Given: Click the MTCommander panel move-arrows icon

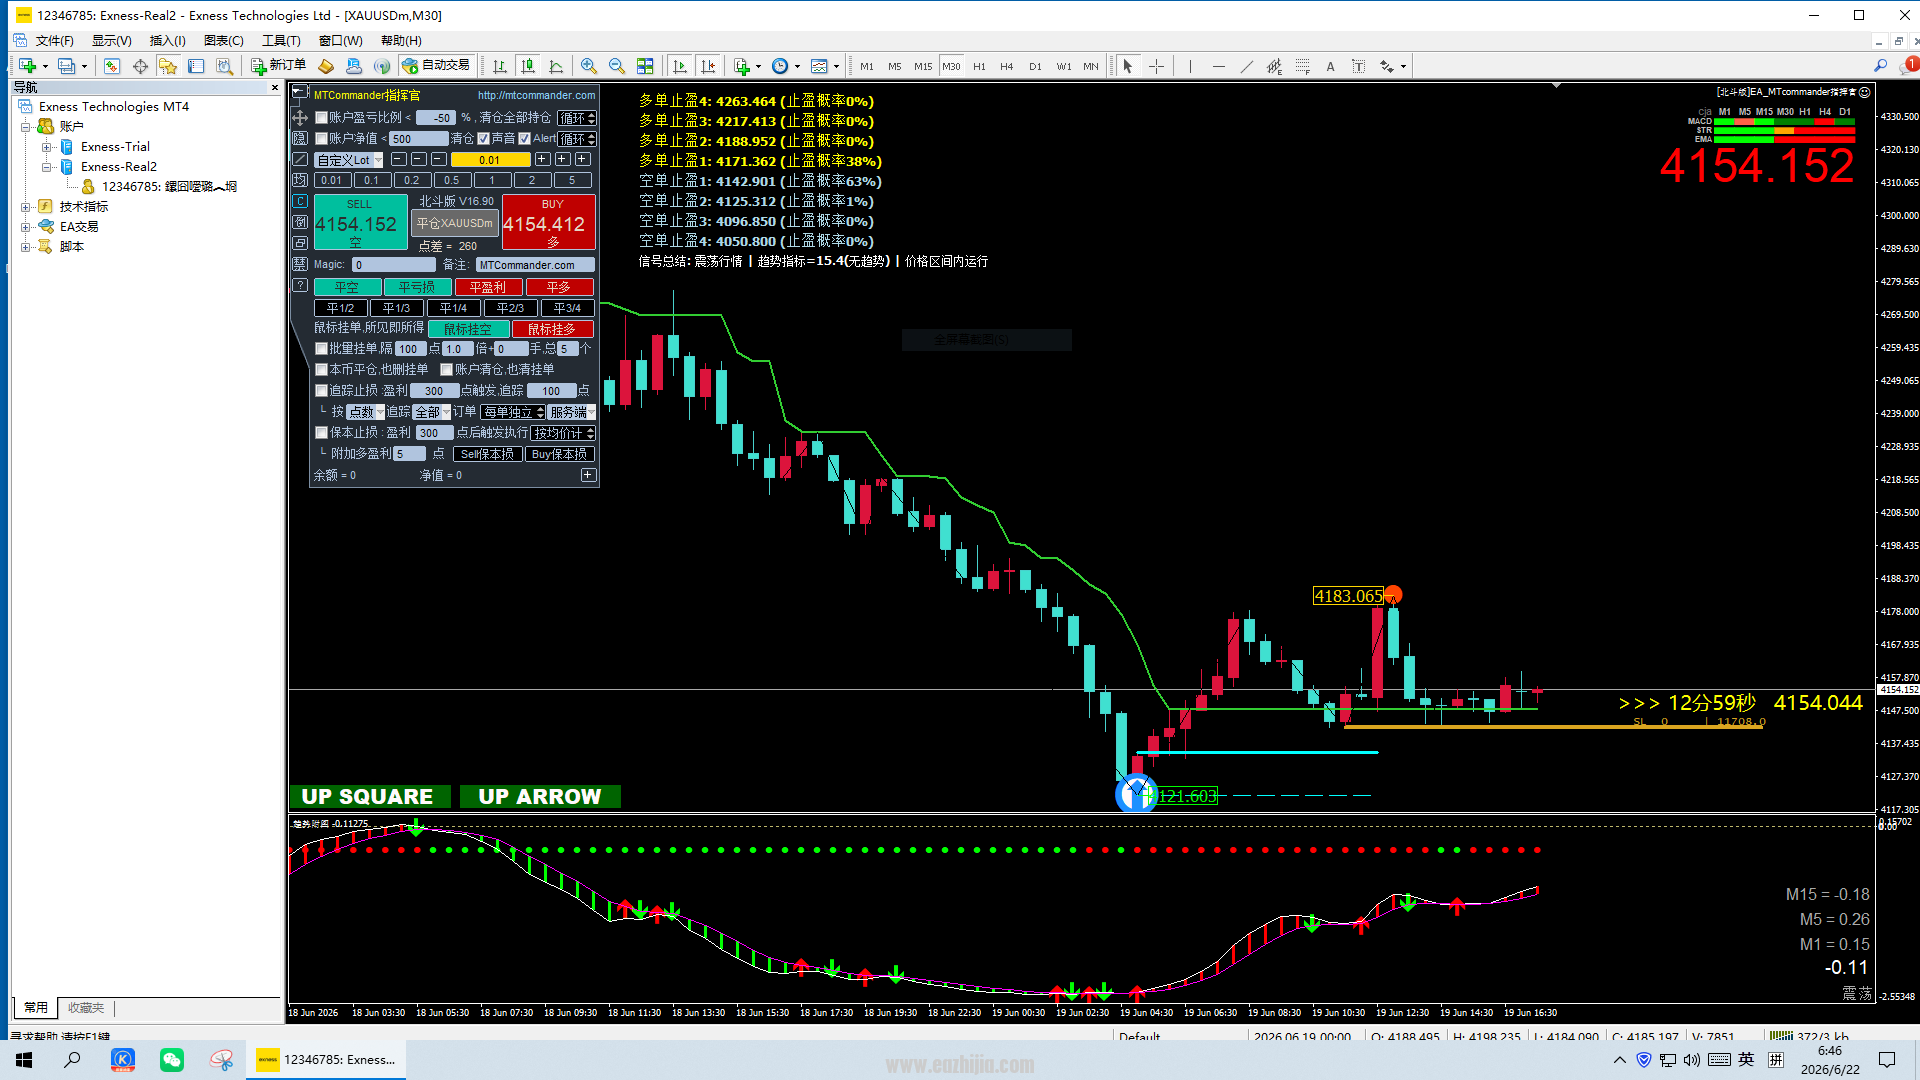Looking at the screenshot, I should coord(300,118).
